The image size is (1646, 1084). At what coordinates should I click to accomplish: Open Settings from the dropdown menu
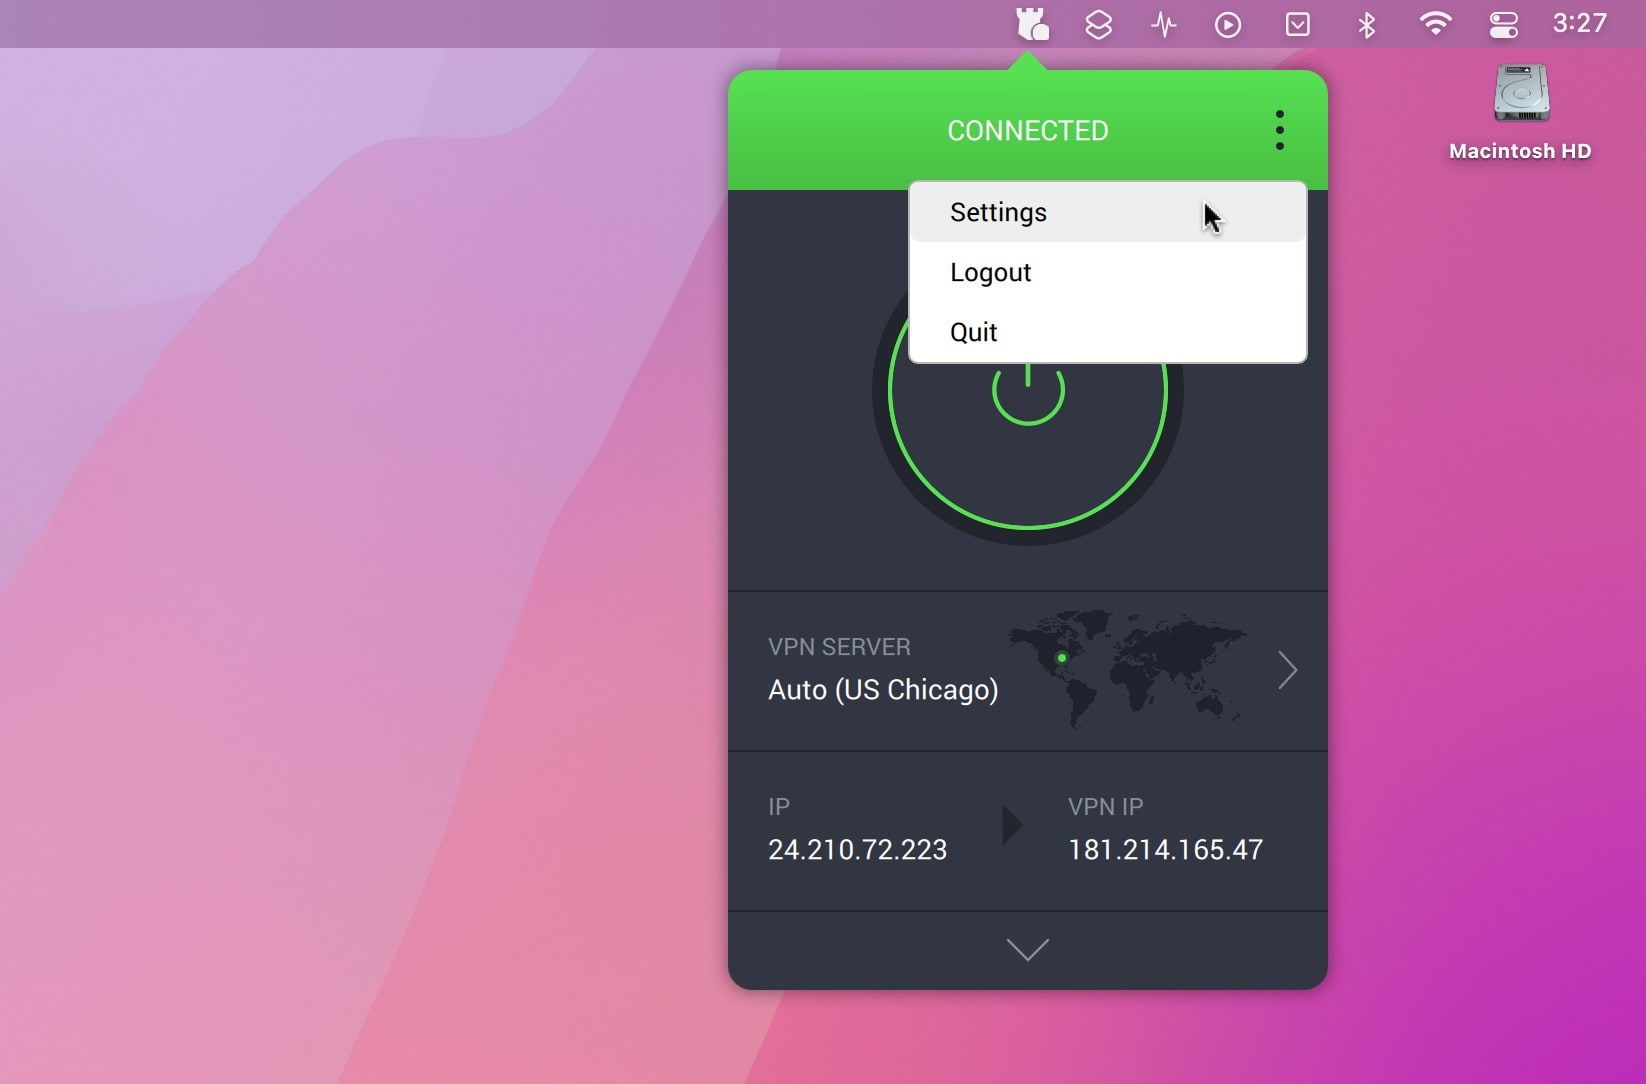(1107, 212)
